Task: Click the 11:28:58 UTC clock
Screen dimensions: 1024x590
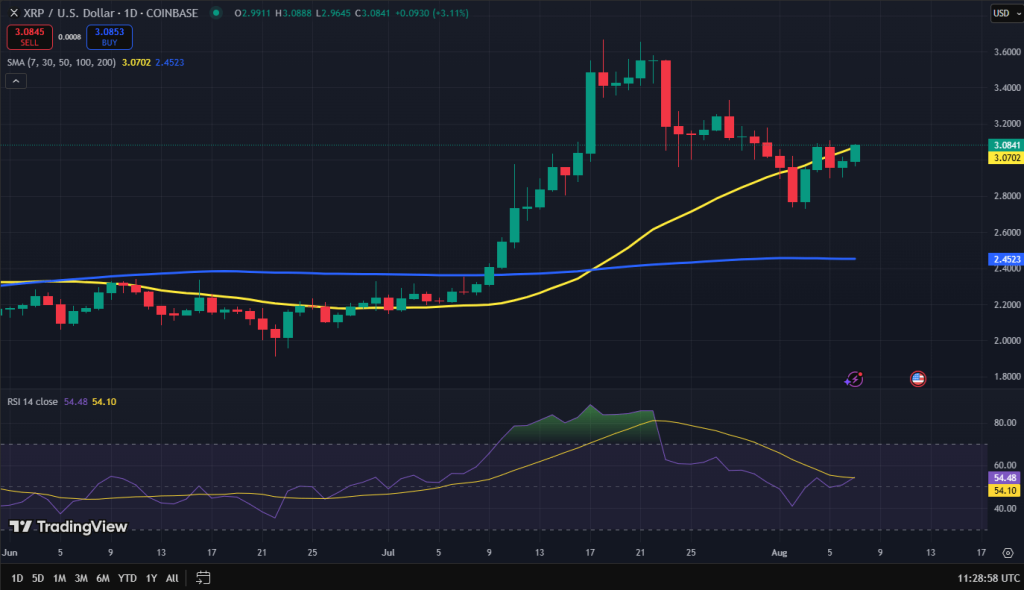Action: click(989, 578)
